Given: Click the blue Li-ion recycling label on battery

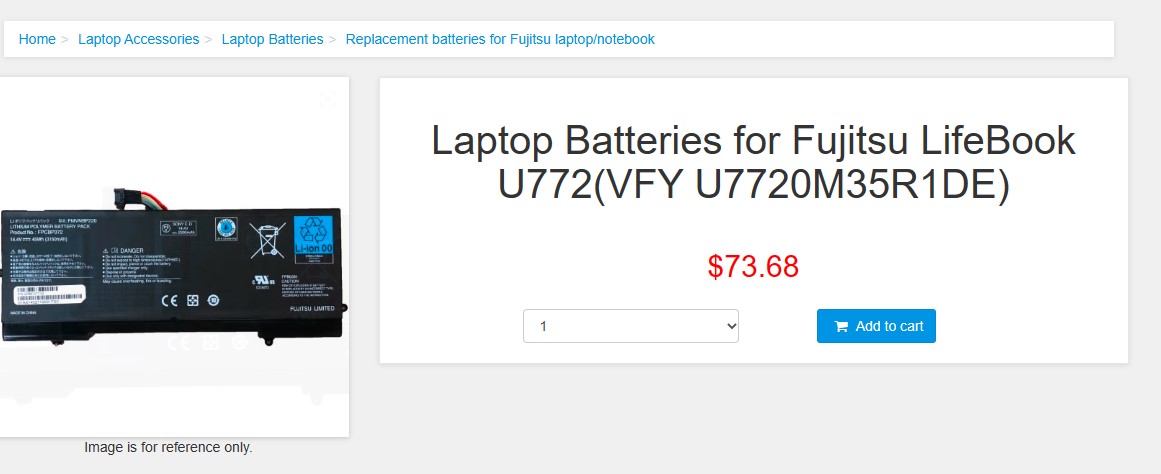Looking at the screenshot, I should [314, 238].
